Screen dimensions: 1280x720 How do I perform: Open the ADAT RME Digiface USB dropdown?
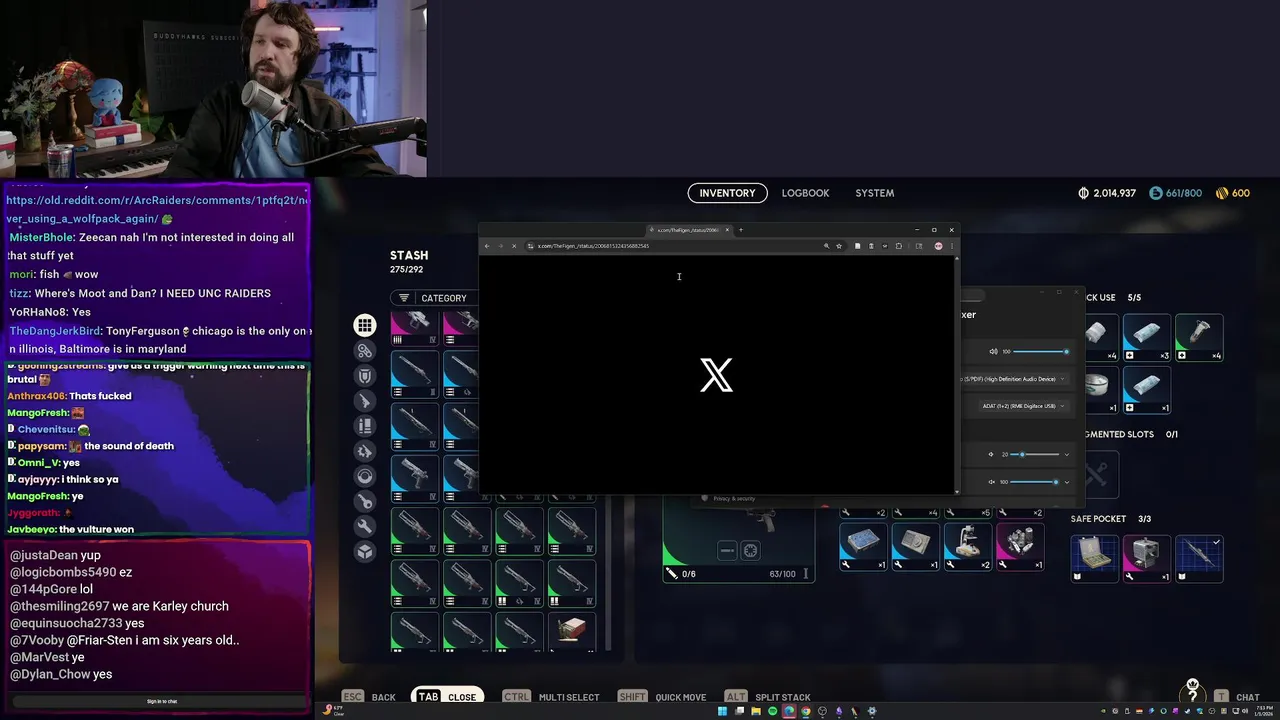[x=1024, y=406]
